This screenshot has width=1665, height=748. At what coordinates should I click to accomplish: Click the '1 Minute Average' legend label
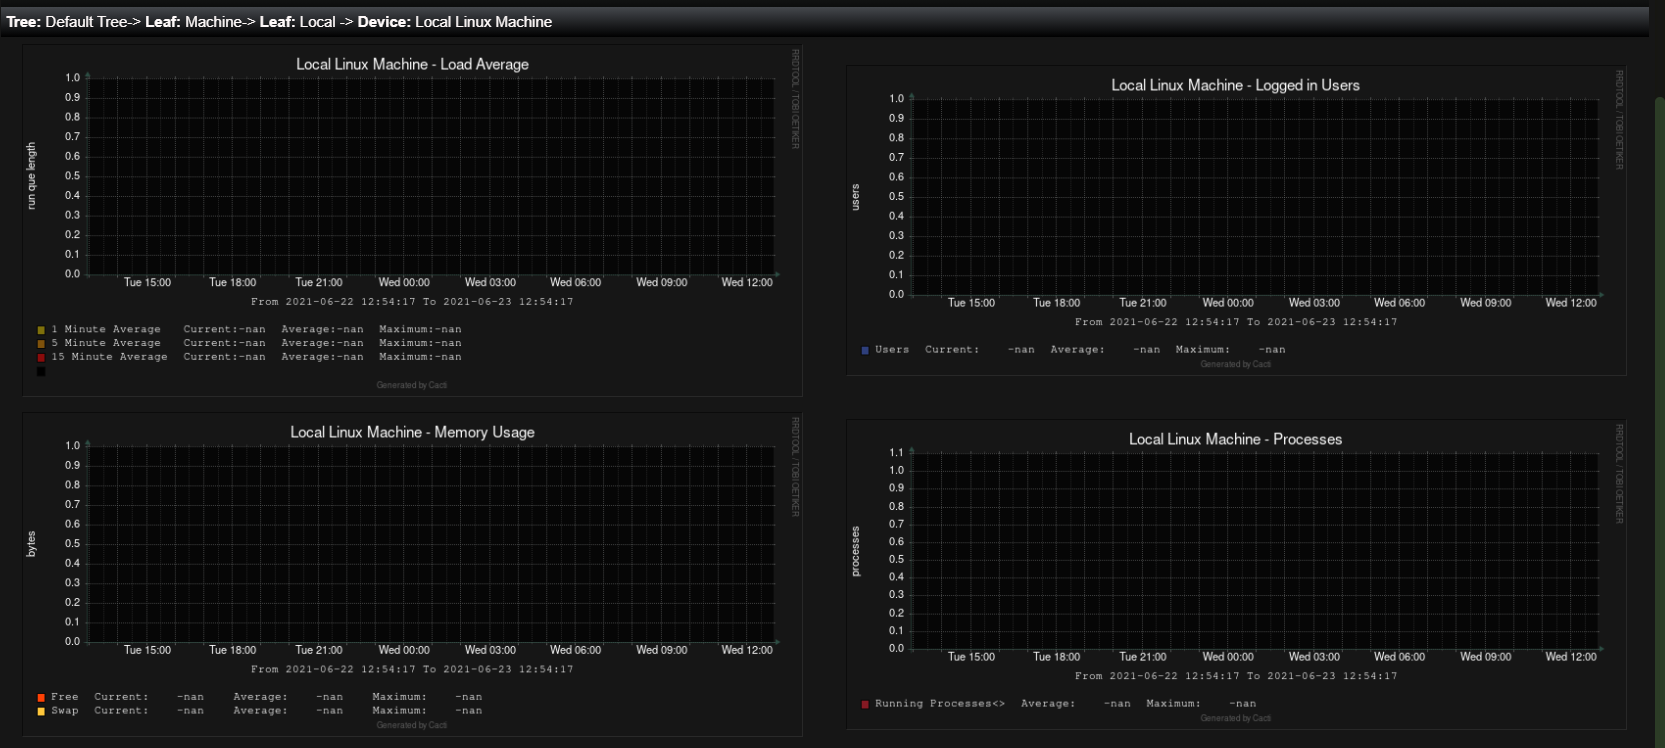[x=106, y=329]
